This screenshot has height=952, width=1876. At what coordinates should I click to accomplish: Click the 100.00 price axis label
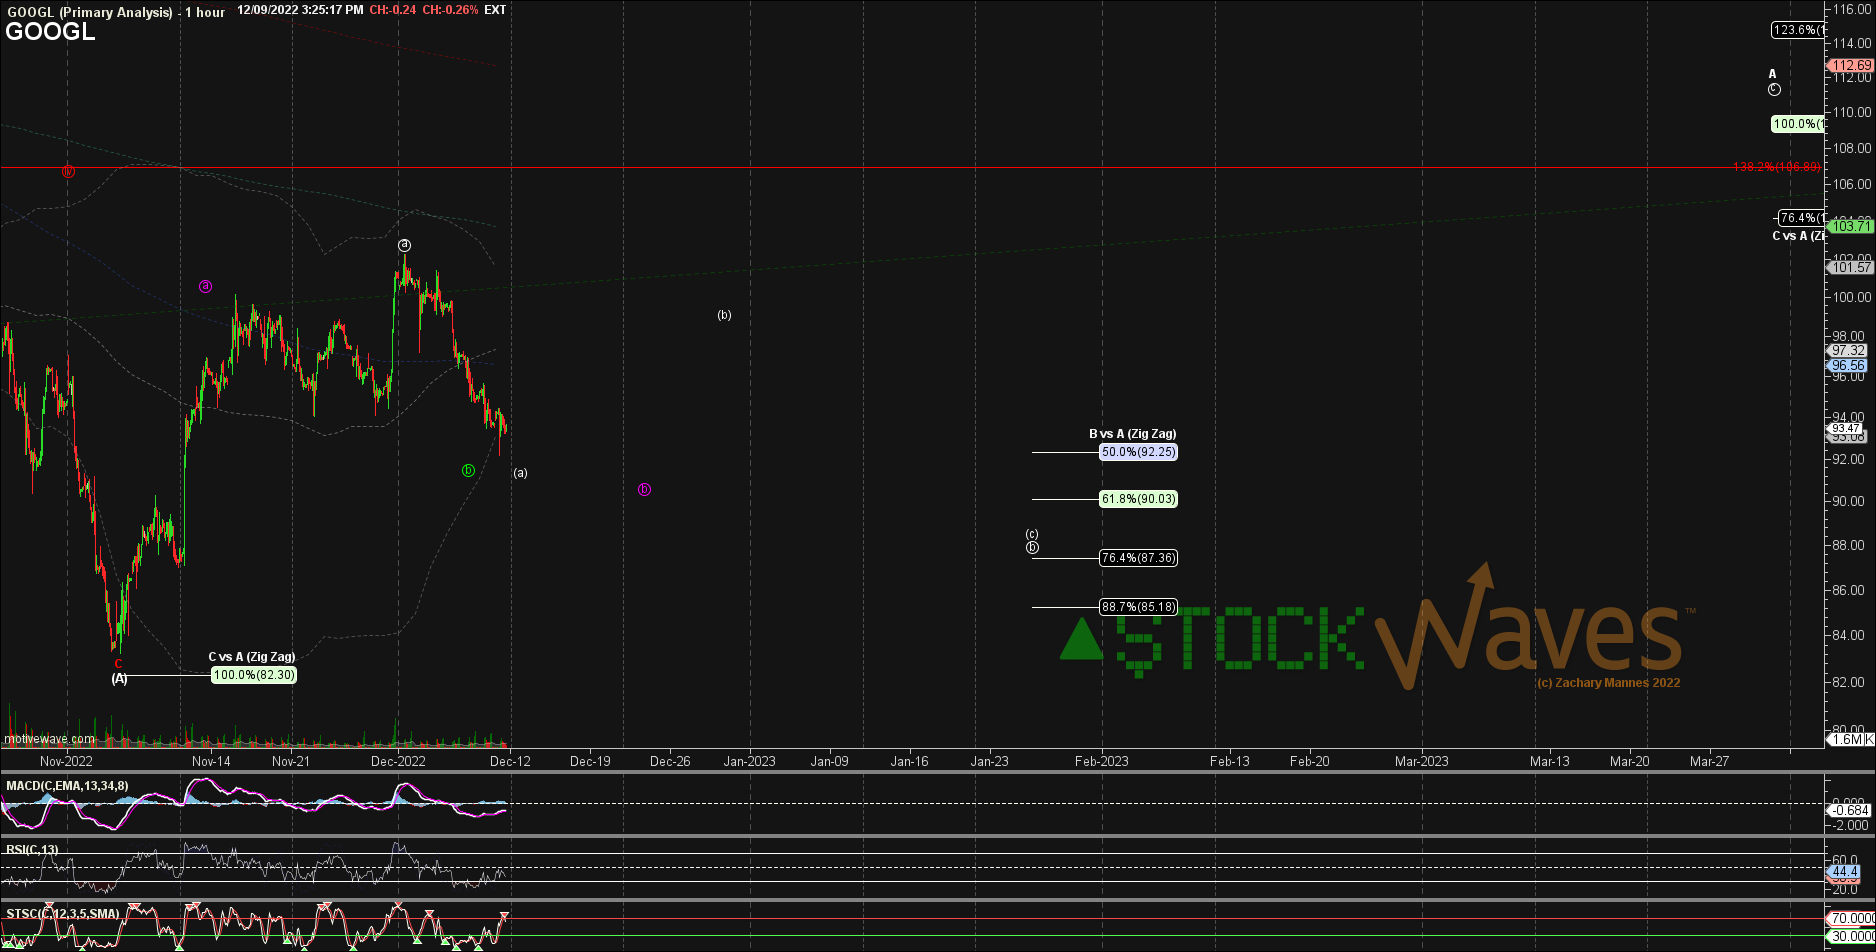click(1850, 297)
